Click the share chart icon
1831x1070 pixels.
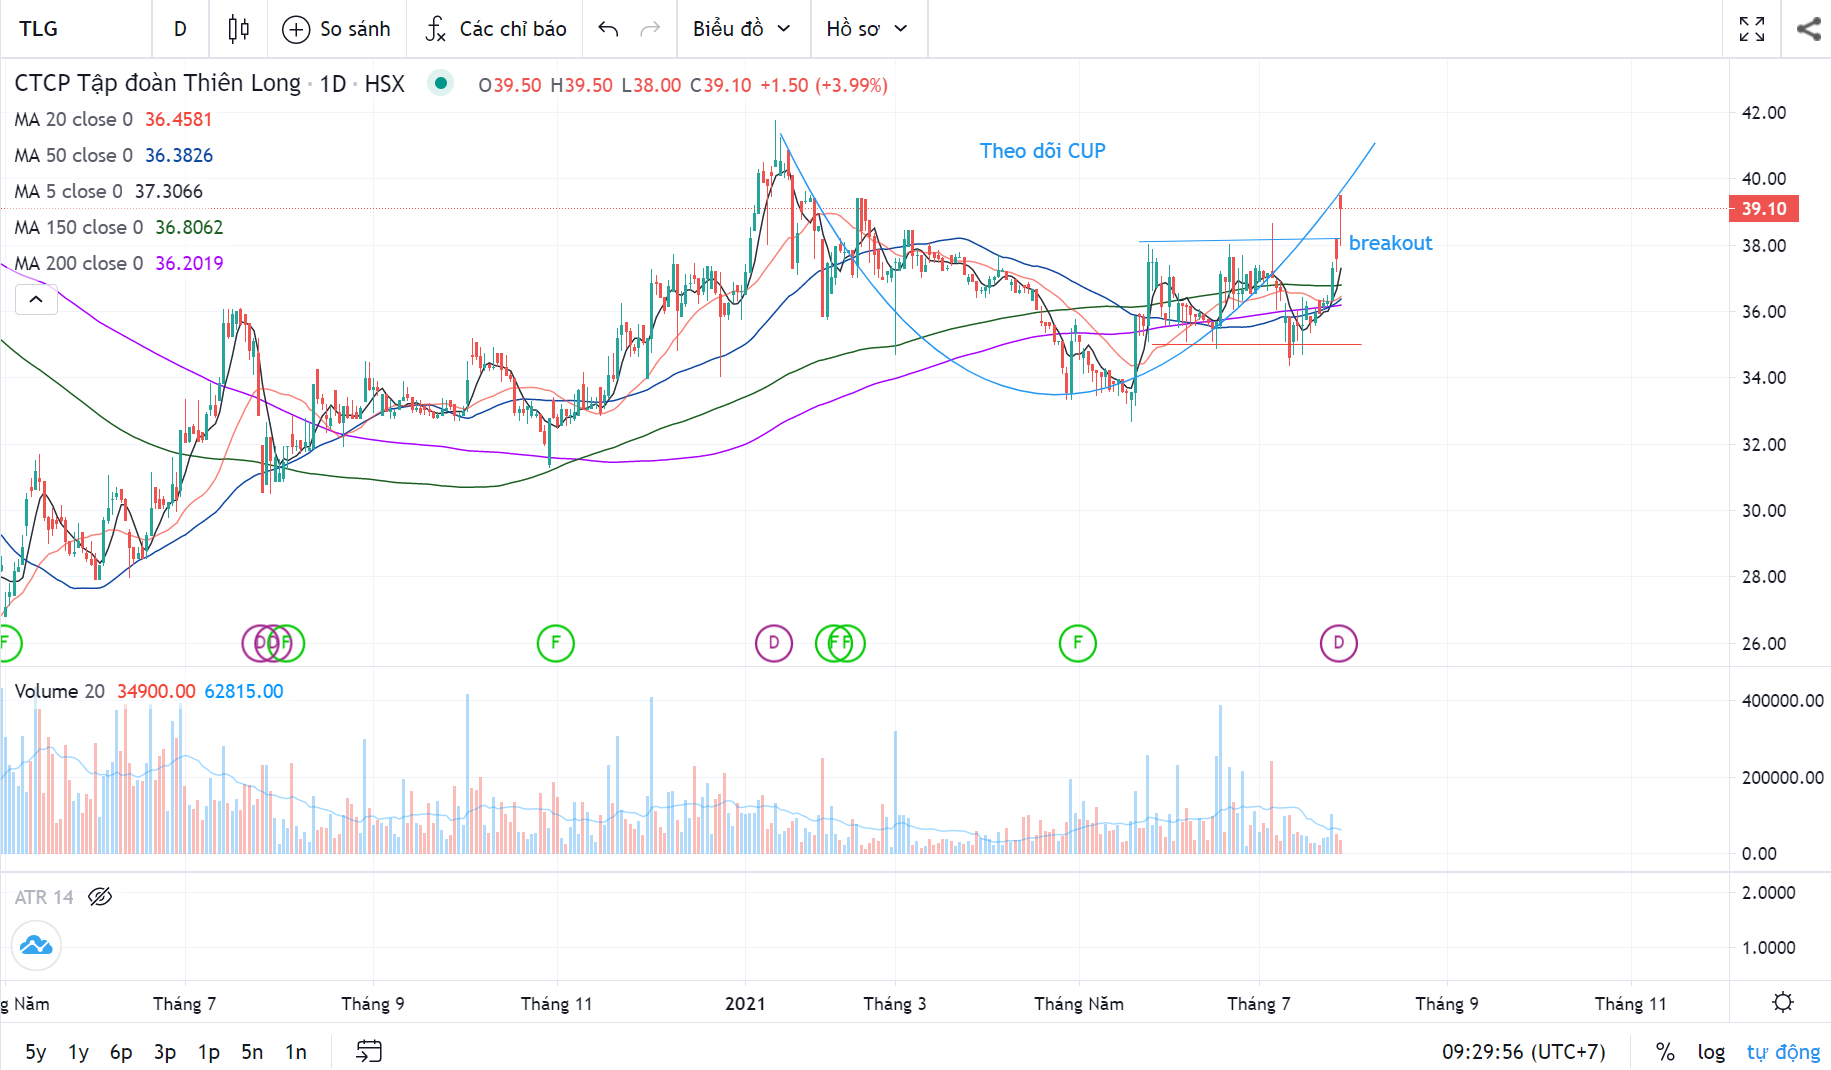pyautogui.click(x=1808, y=29)
